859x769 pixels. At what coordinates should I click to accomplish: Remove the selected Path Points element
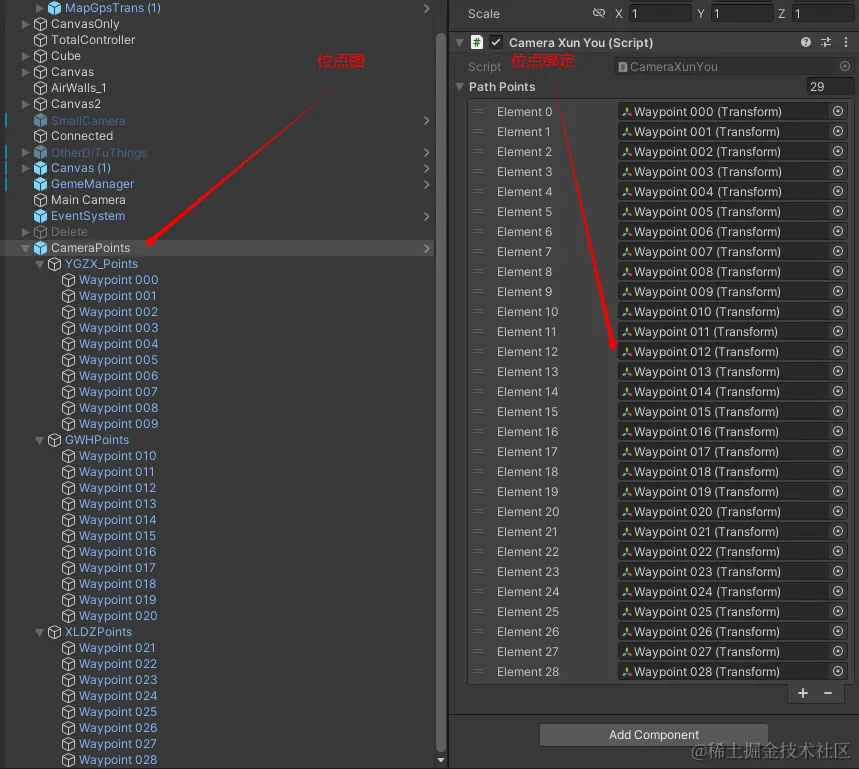(x=828, y=693)
